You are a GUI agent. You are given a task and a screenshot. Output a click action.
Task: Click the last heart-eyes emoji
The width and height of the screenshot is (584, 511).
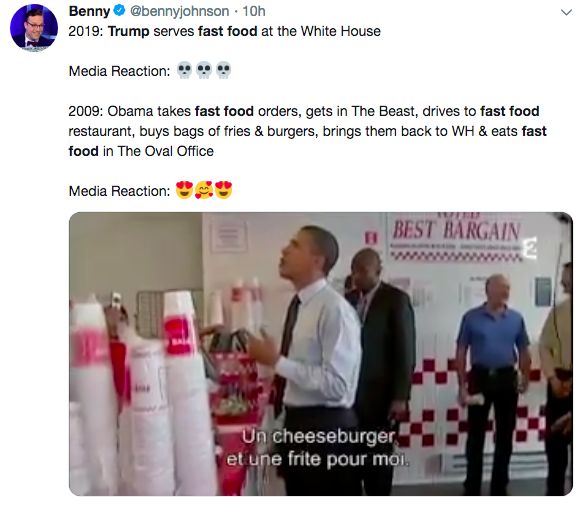[223, 190]
